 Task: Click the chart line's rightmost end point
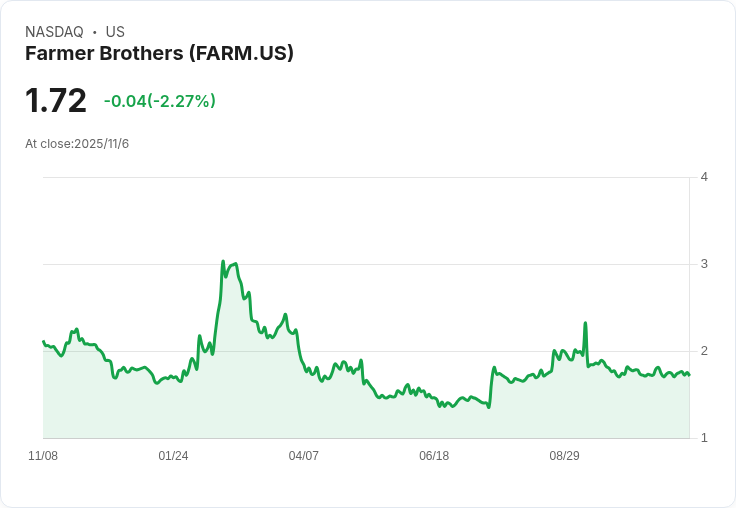point(689,375)
